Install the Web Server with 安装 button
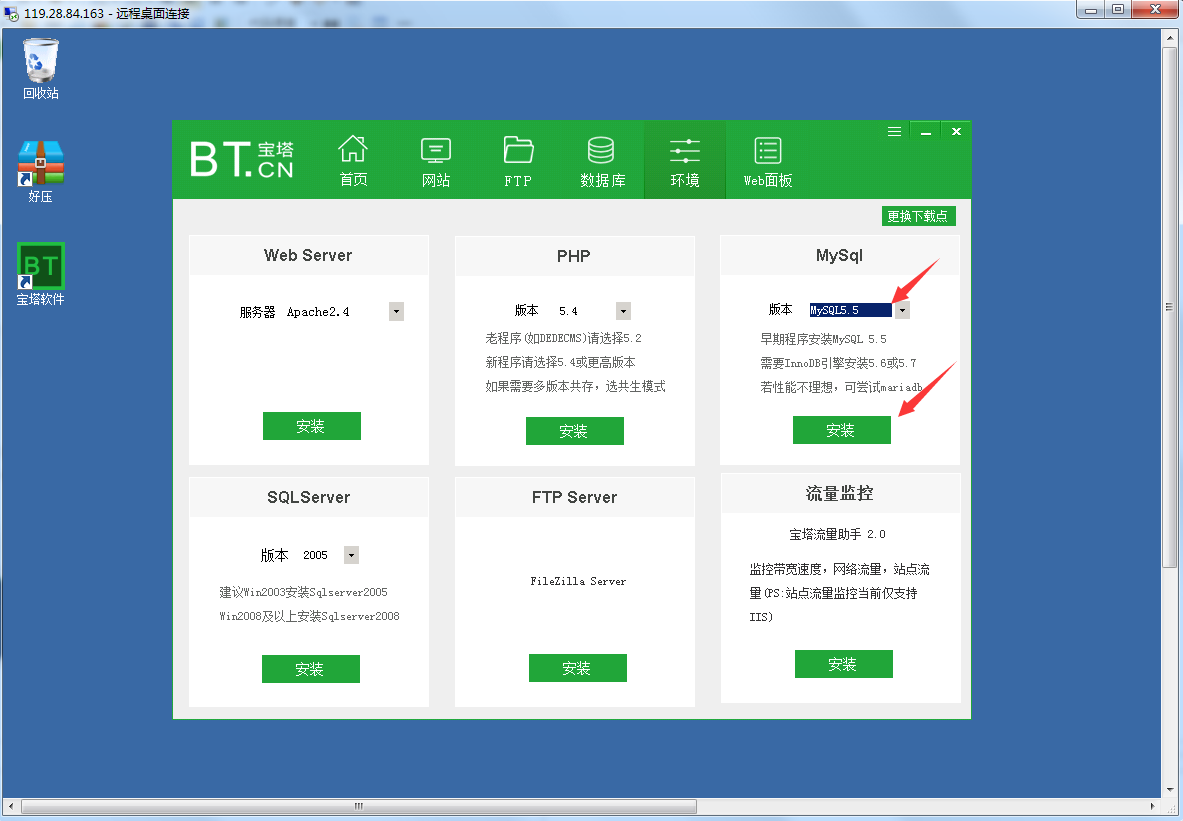This screenshot has height=821, width=1183. 311,426
